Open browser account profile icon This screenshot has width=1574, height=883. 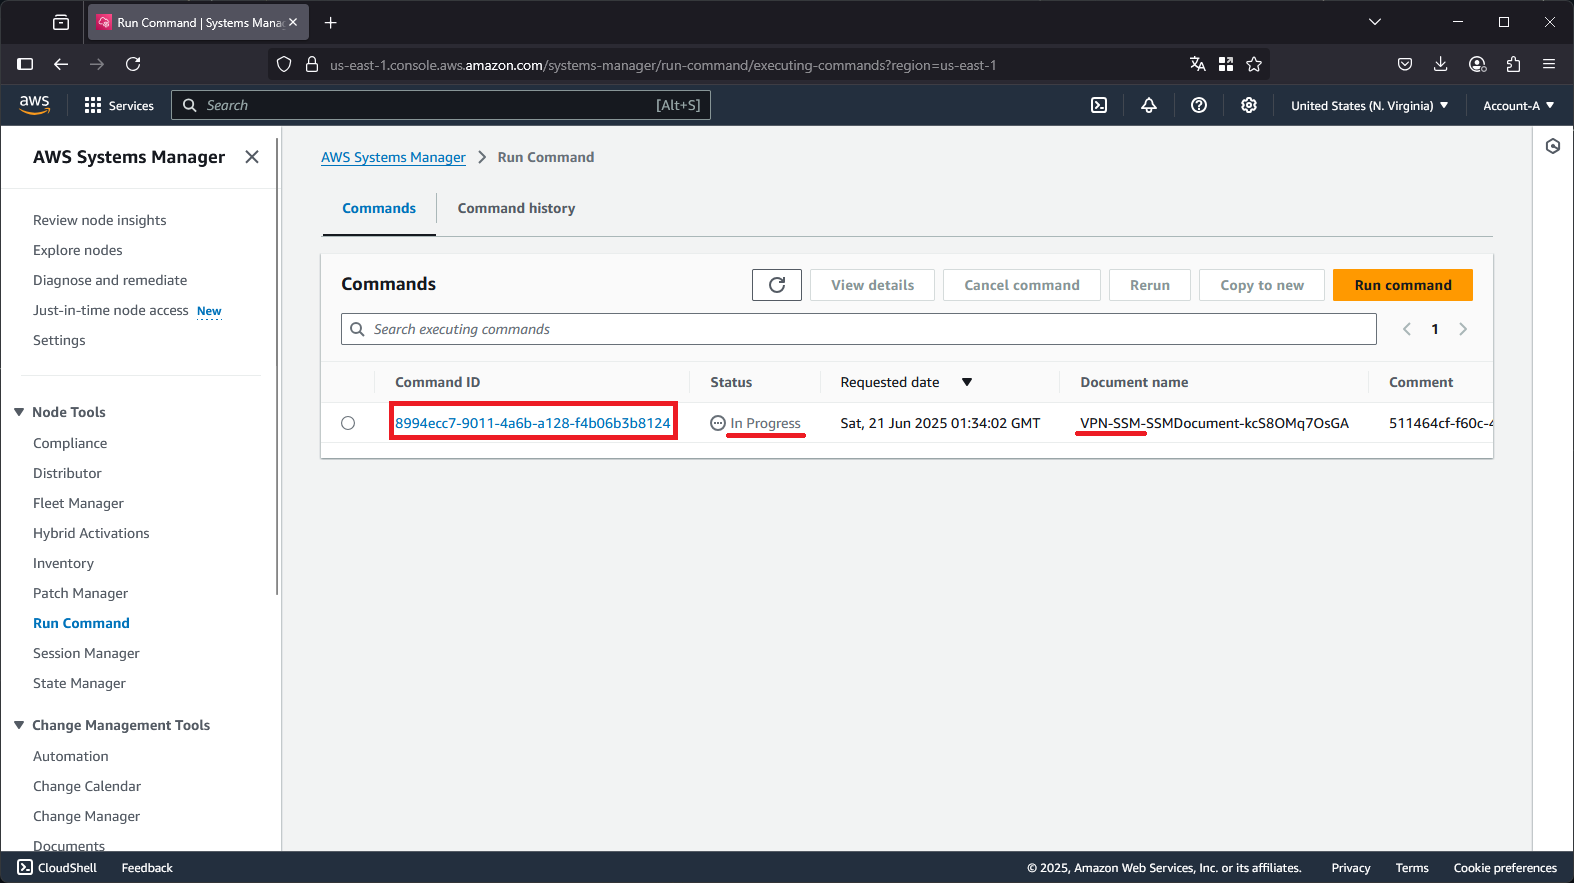point(1477,64)
